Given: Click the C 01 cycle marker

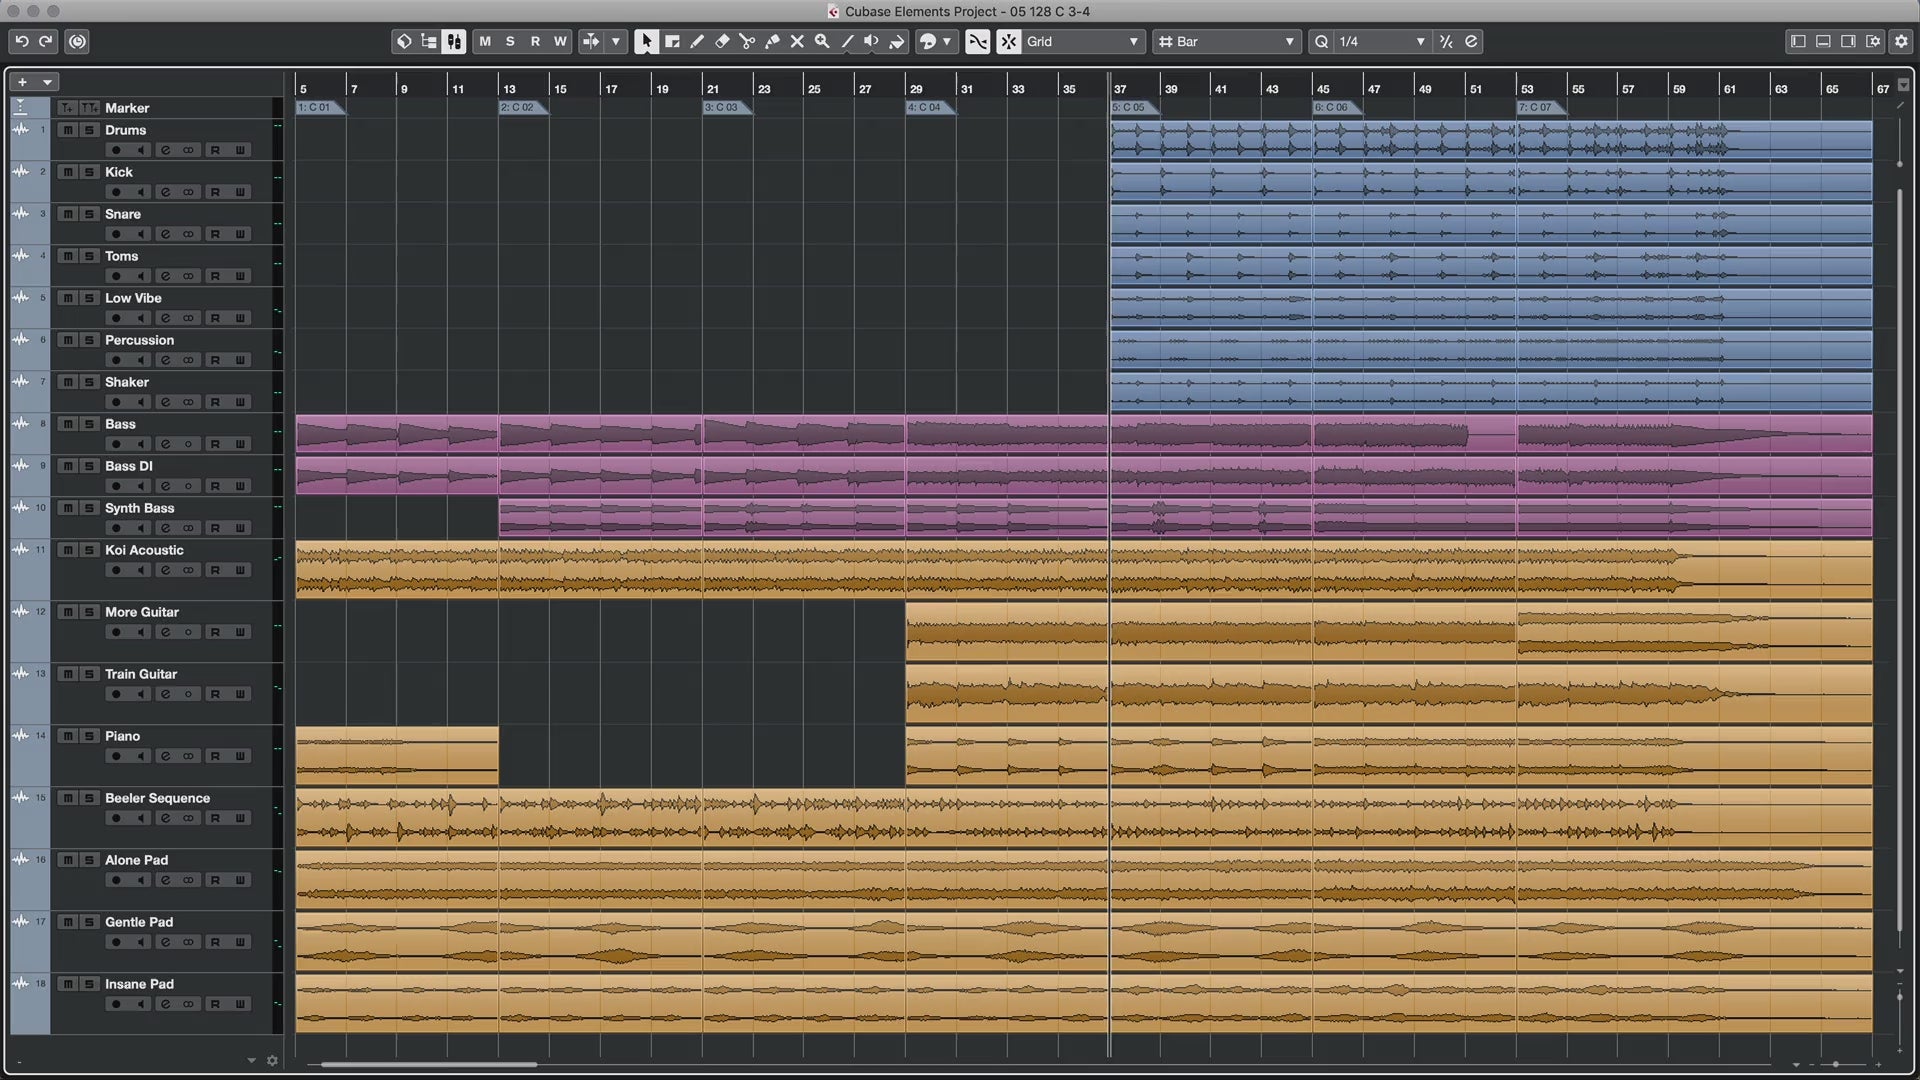Looking at the screenshot, I should tap(320, 107).
